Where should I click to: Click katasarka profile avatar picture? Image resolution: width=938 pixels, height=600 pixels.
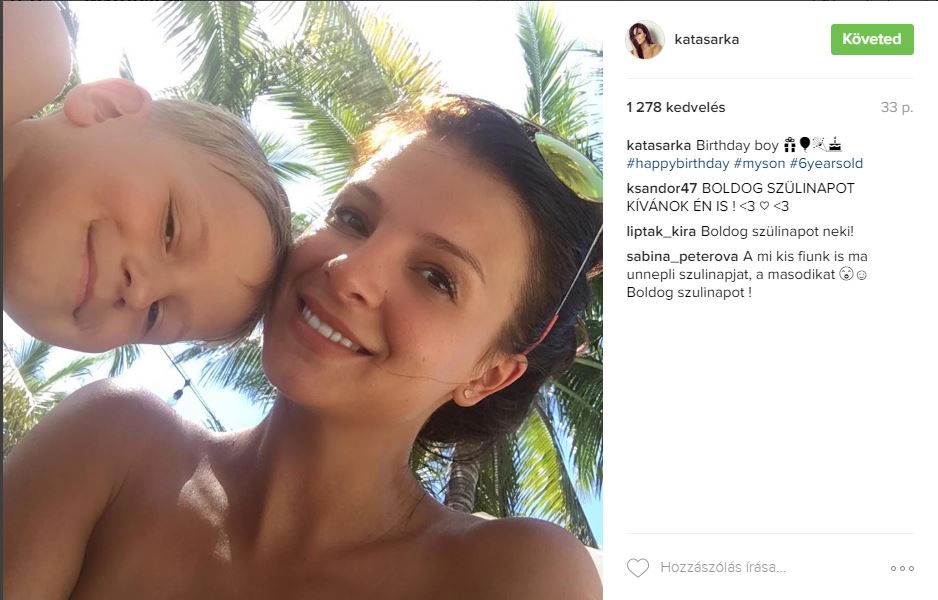(645, 39)
